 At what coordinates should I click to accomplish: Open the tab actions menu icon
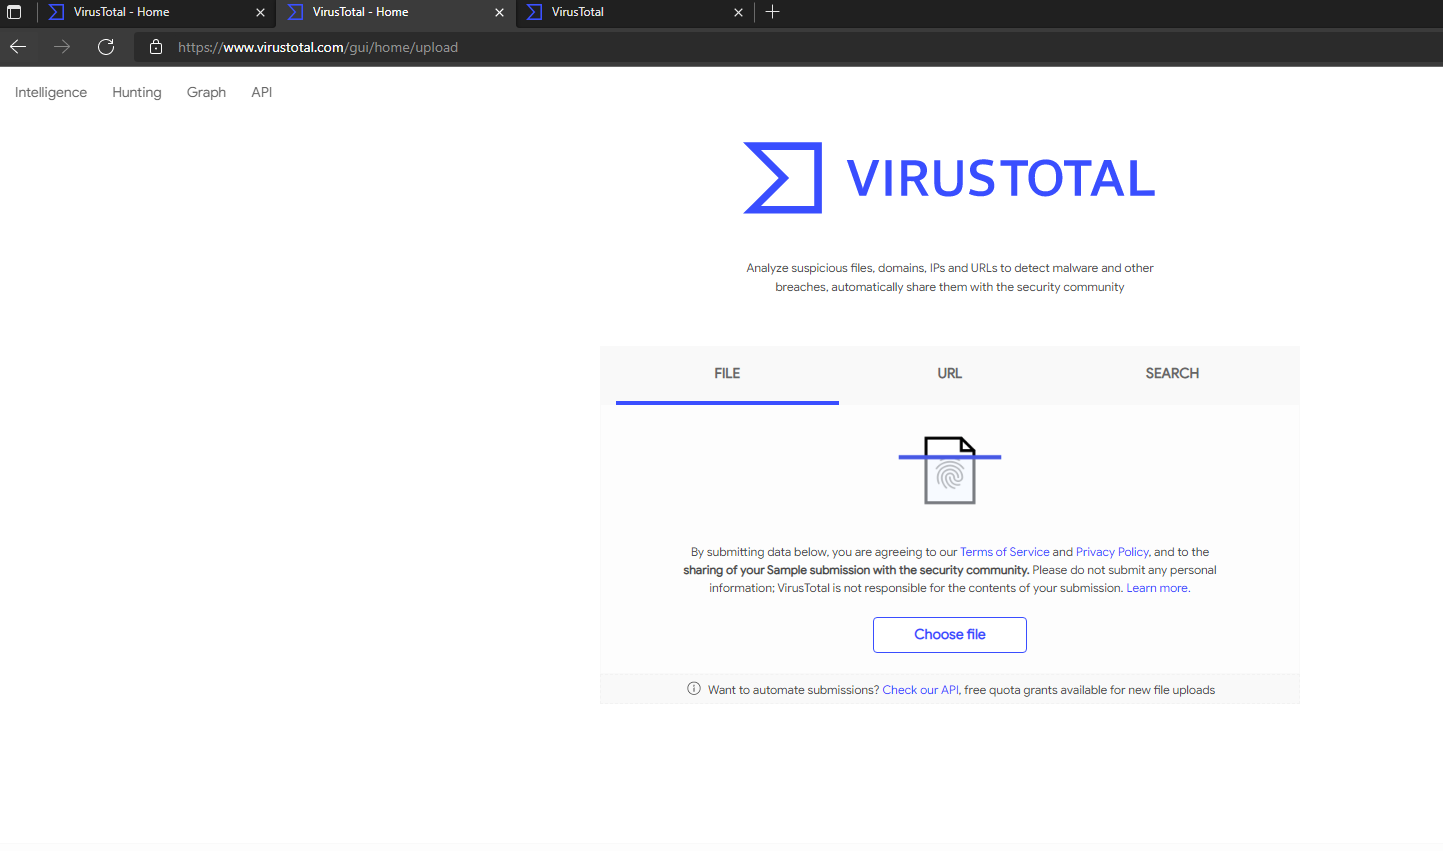point(14,12)
